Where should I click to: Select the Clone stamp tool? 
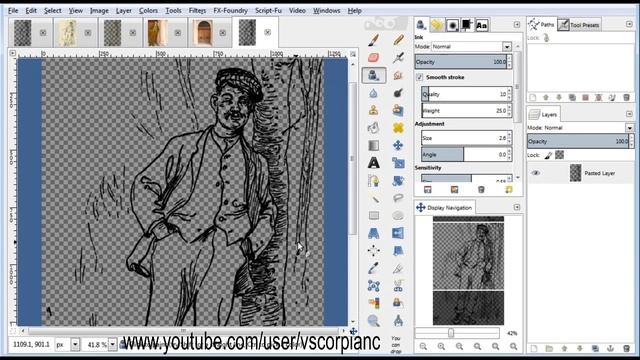pos(373,110)
